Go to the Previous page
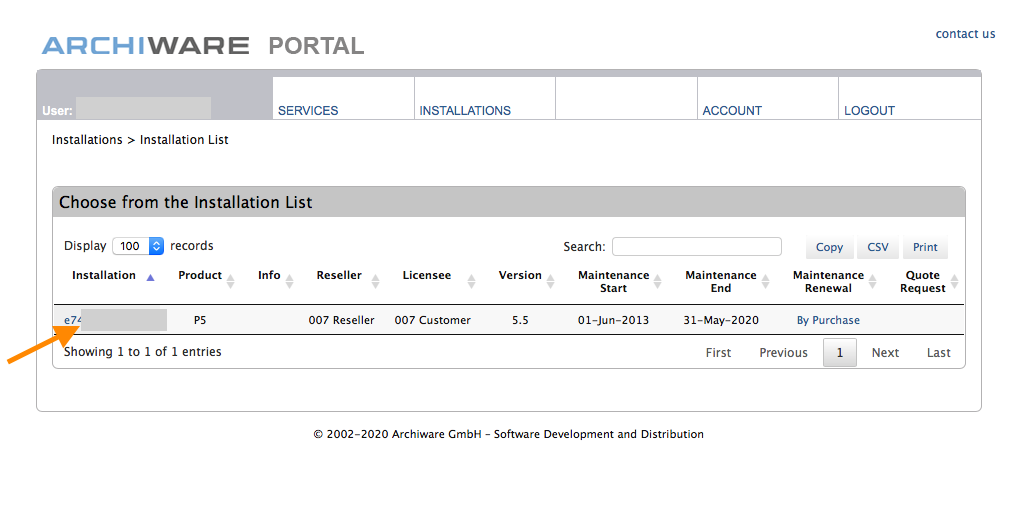The image size is (1035, 519). click(783, 353)
